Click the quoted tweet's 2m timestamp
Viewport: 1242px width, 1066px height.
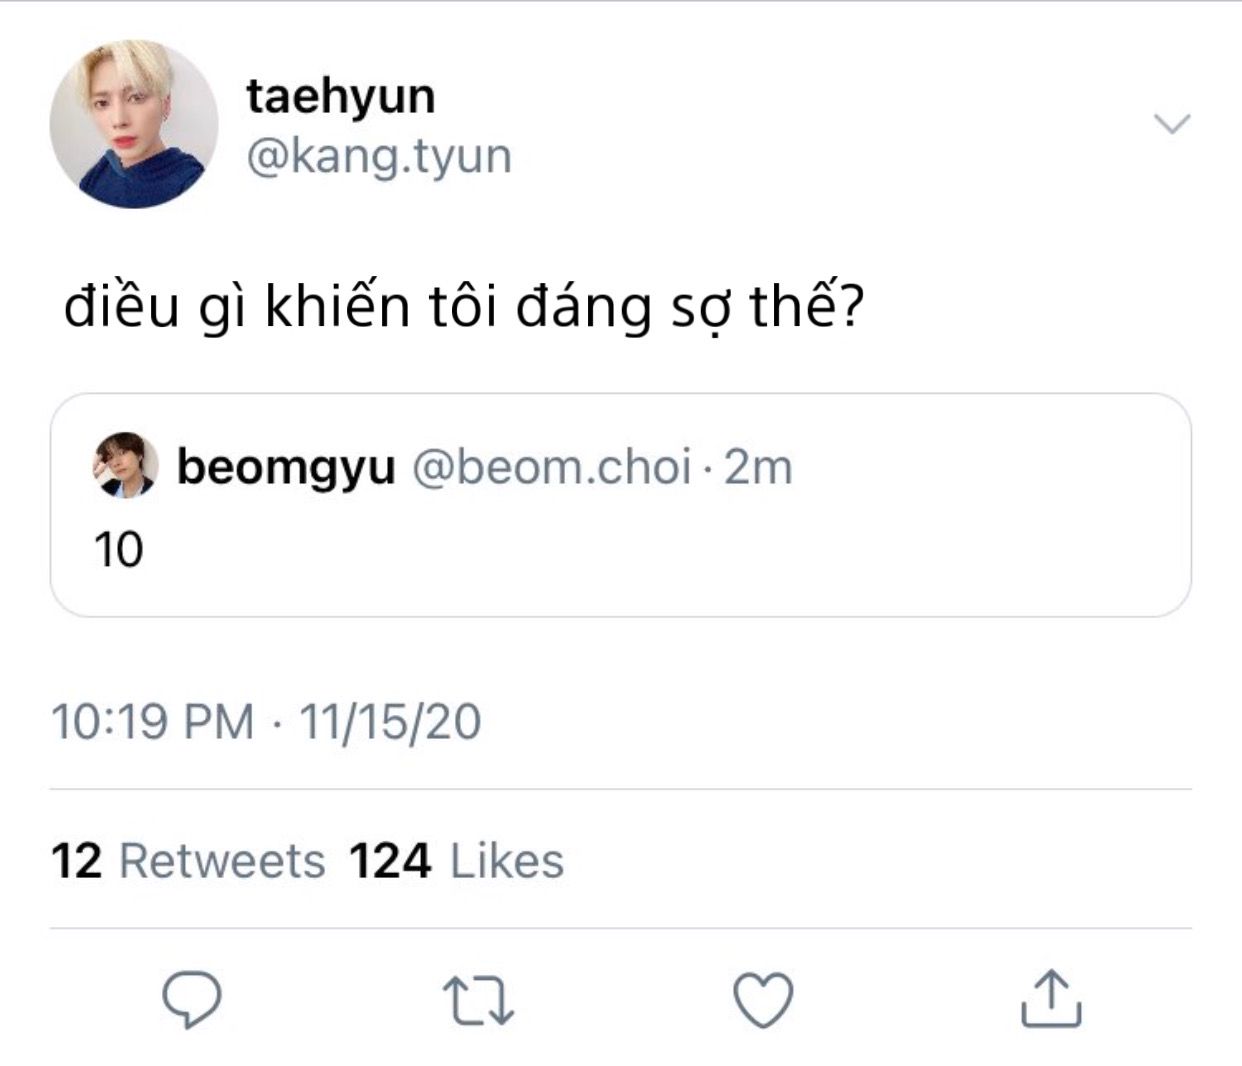(758, 467)
